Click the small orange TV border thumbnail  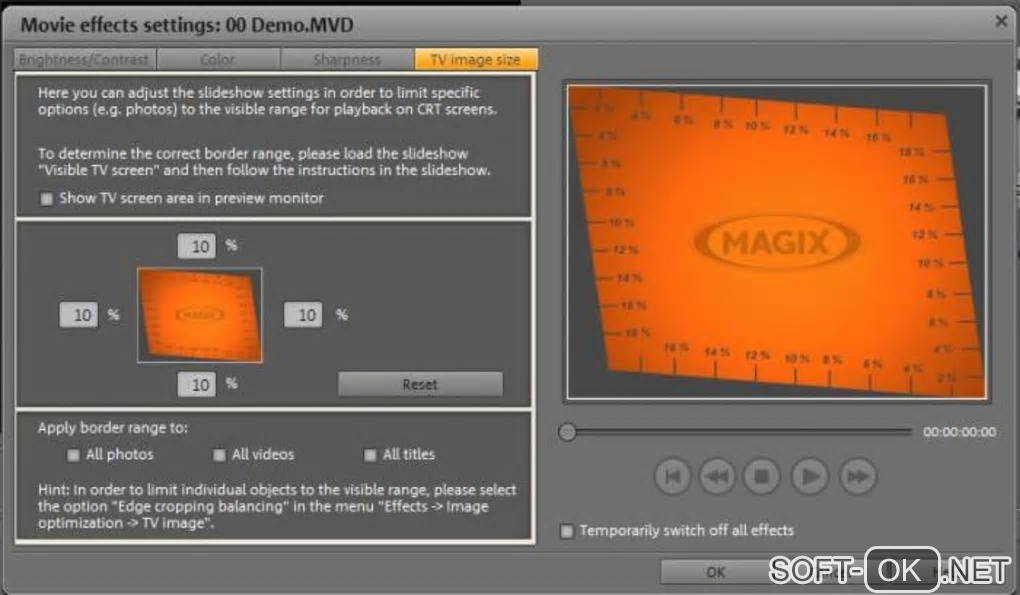tap(200, 315)
